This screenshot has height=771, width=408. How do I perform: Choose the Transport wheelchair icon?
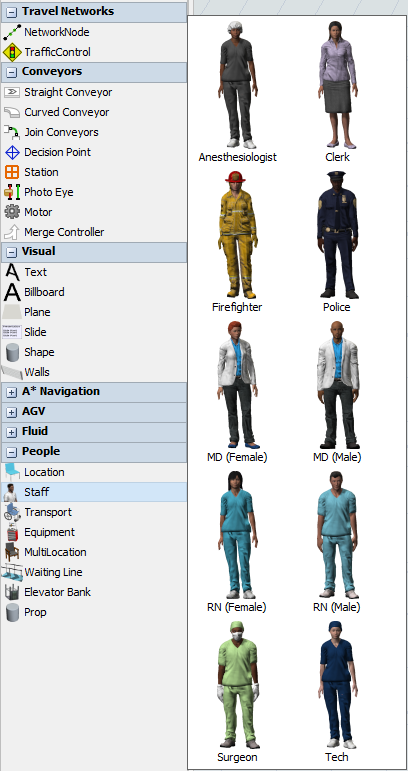click(x=12, y=512)
